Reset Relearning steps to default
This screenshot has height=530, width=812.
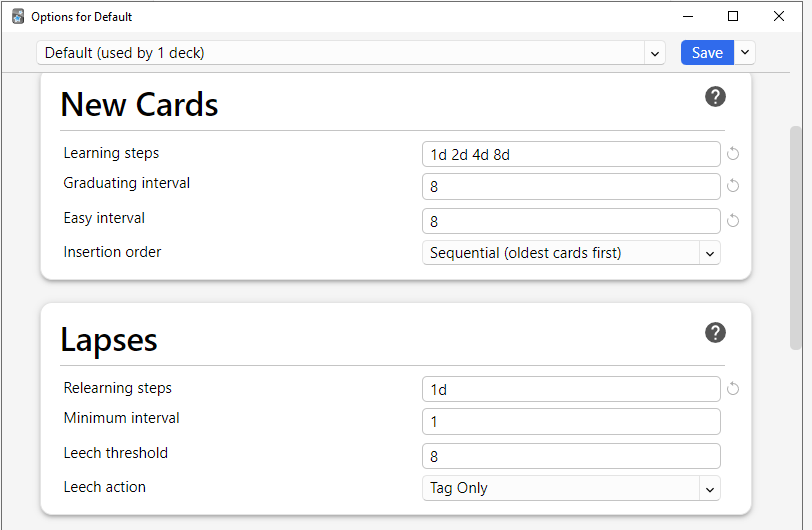pyautogui.click(x=733, y=389)
